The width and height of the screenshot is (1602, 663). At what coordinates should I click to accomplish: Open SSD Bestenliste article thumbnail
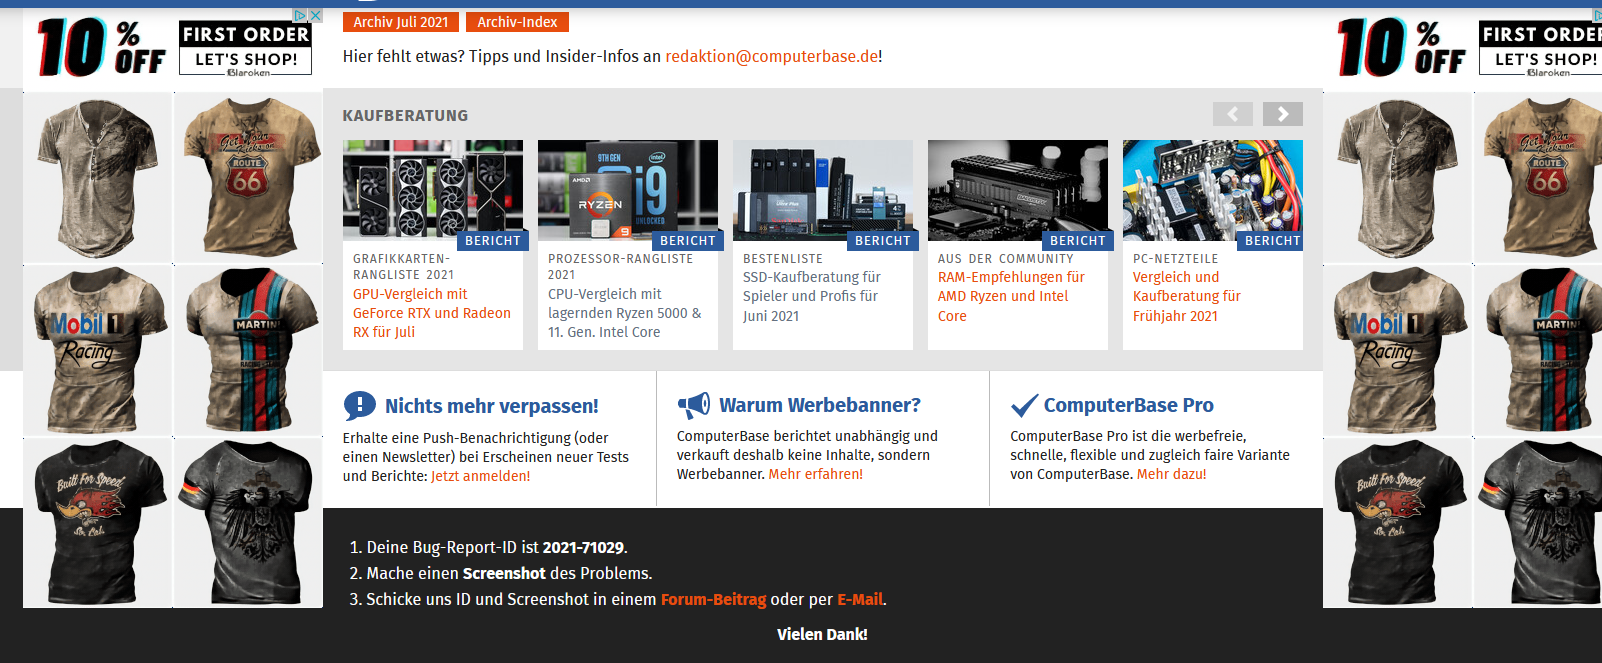(x=823, y=189)
